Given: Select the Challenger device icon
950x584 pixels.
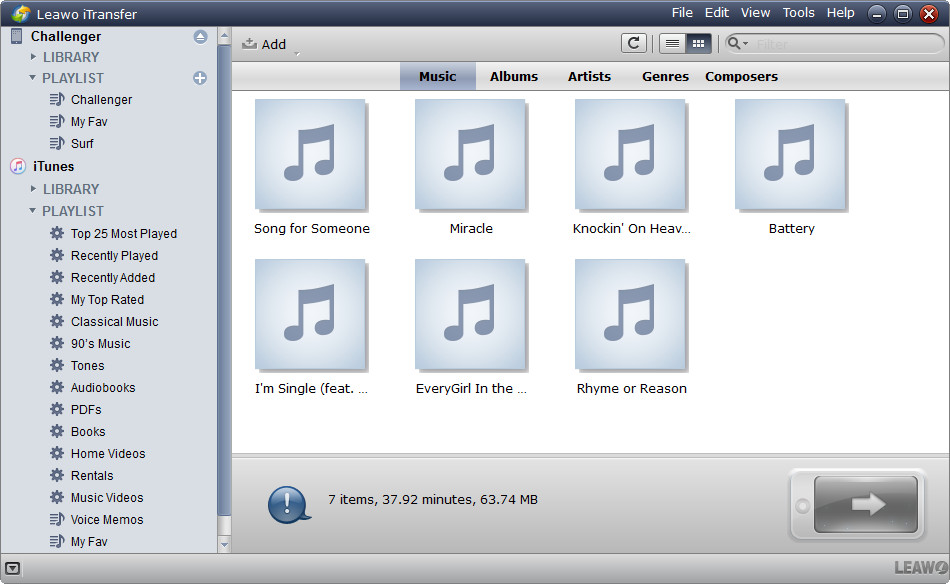Looking at the screenshot, I should tap(16, 36).
